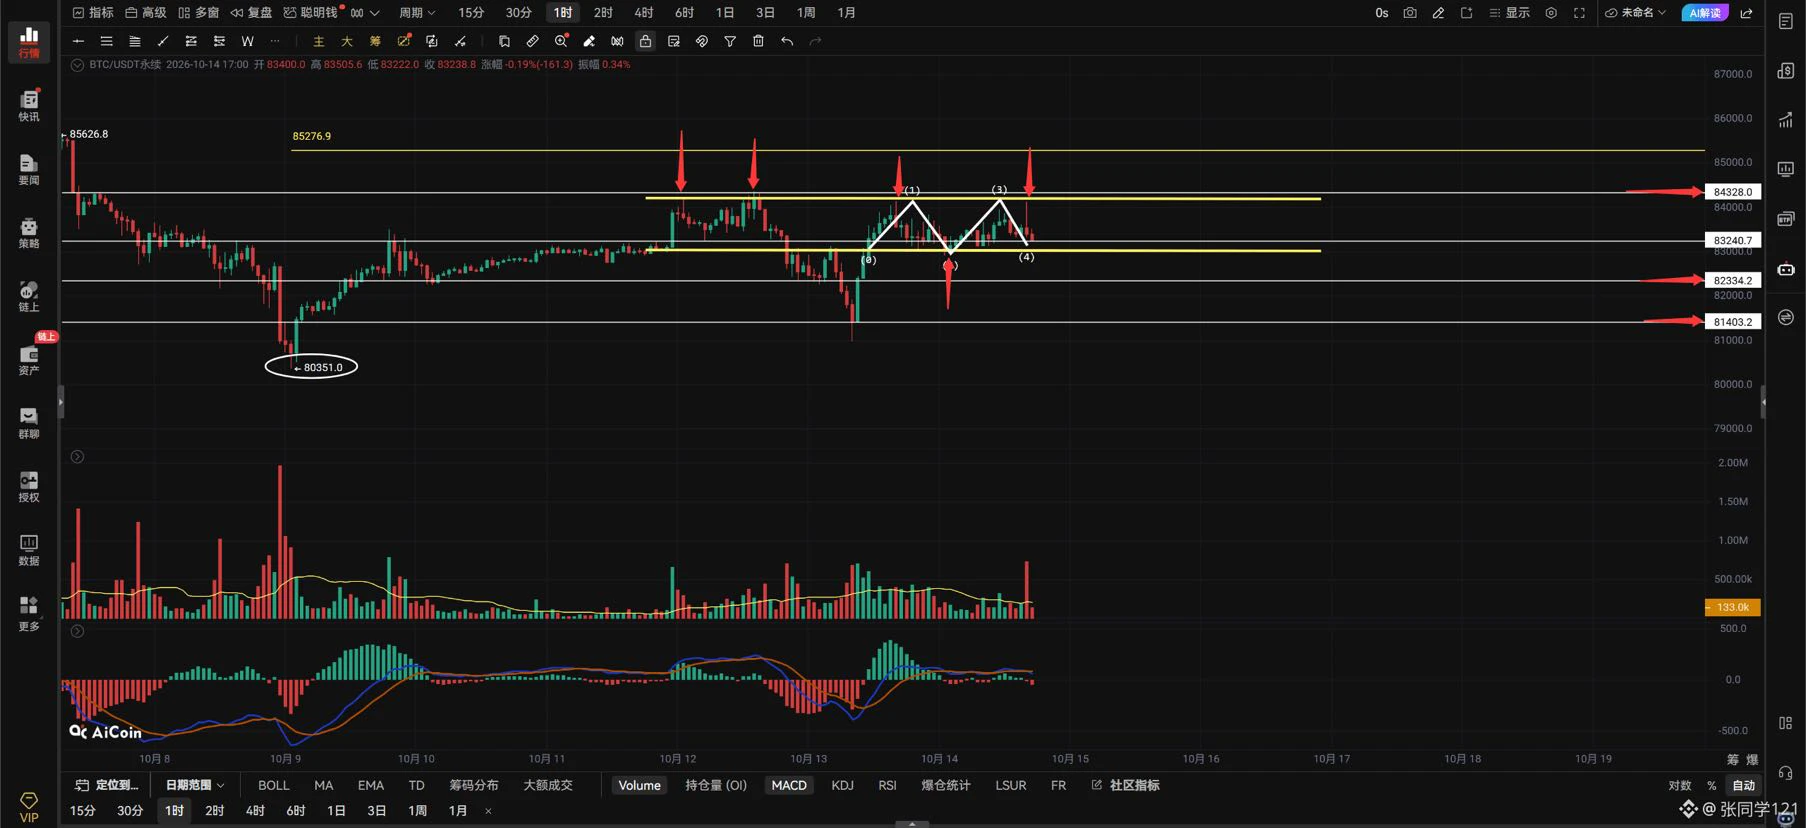Open the 策略 strategy sidebar icon
1806x828 pixels.
point(29,232)
